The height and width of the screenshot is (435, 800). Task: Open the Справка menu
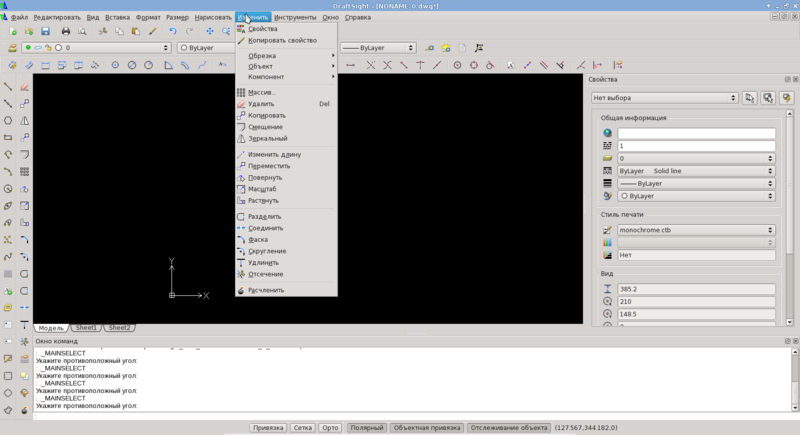click(358, 17)
